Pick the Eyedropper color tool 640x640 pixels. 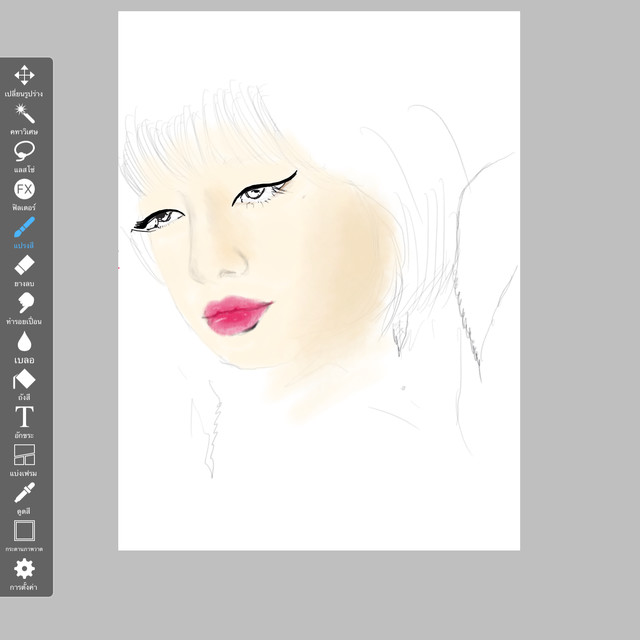25,493
